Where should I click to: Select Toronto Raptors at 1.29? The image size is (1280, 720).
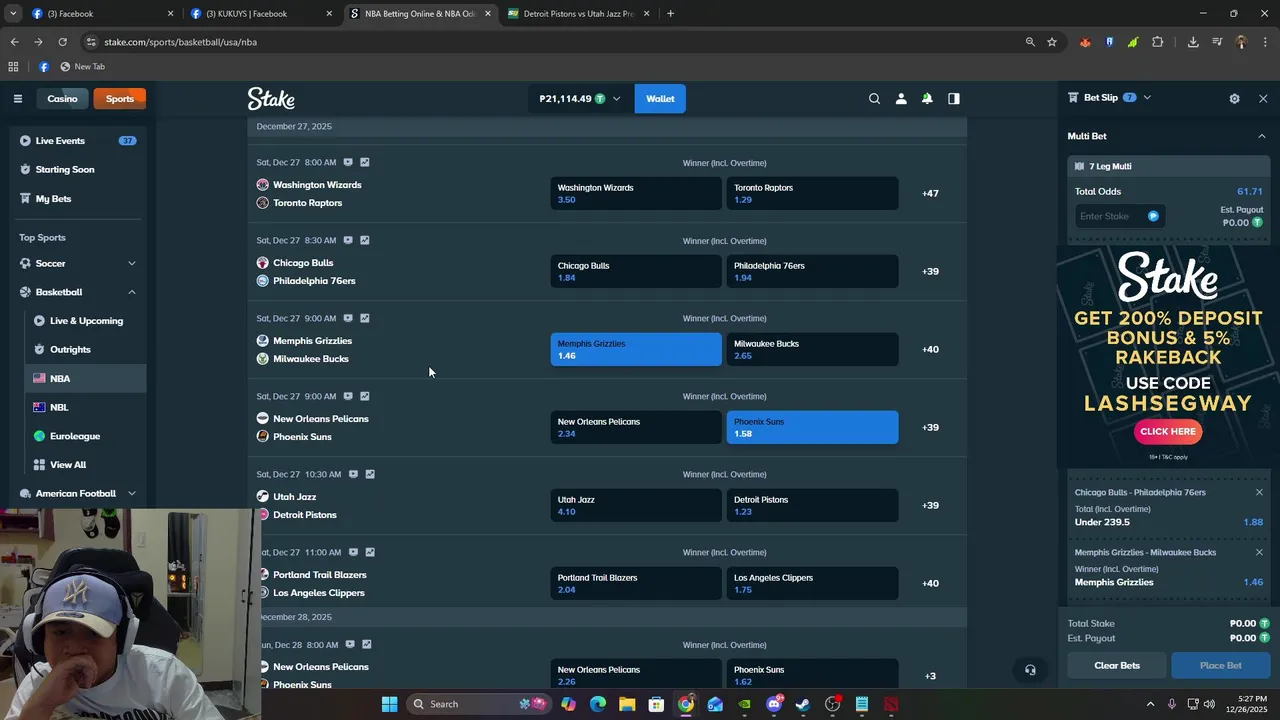coord(812,193)
